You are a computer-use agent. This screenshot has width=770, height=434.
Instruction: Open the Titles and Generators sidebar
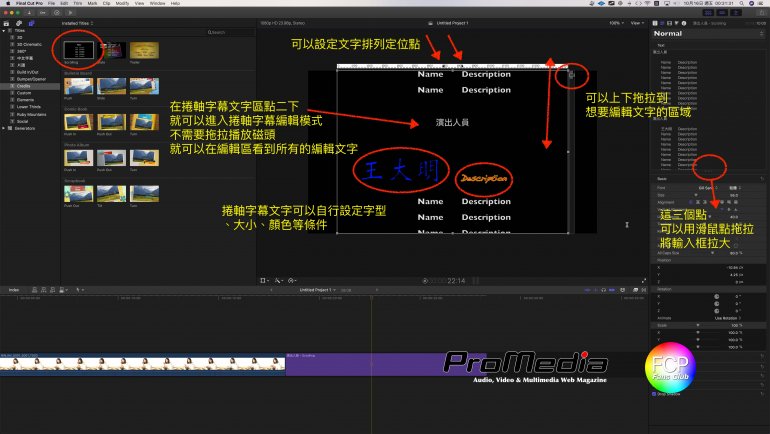click(x=30, y=21)
